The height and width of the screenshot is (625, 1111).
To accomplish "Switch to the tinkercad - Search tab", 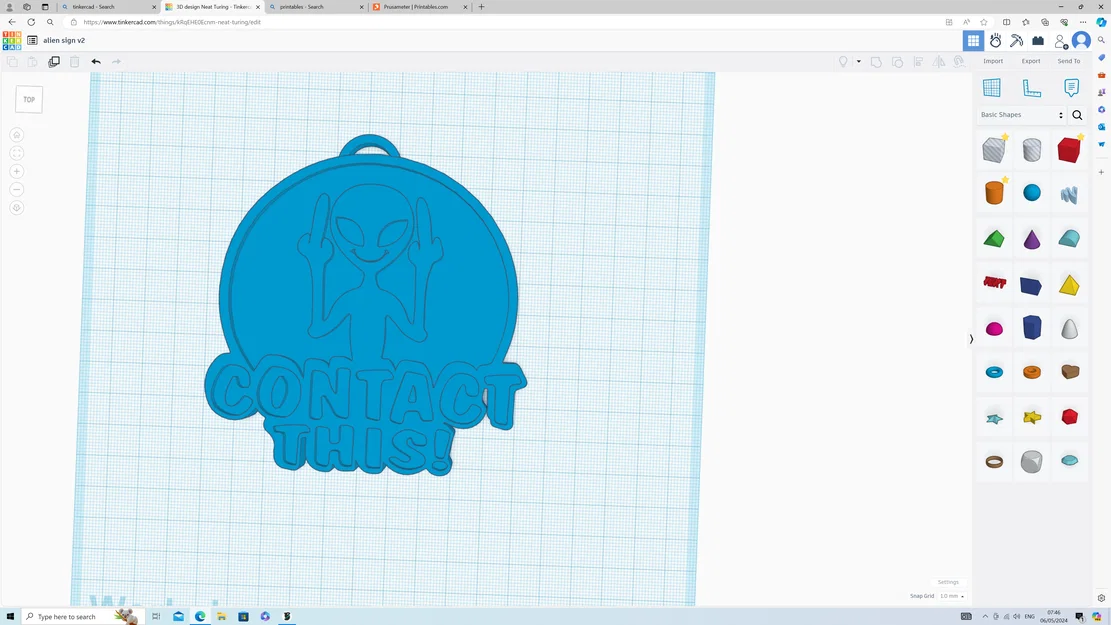I will (110, 6).
